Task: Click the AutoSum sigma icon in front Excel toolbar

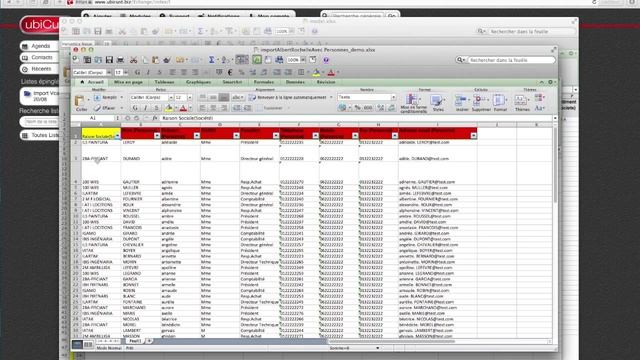Action: (211, 60)
